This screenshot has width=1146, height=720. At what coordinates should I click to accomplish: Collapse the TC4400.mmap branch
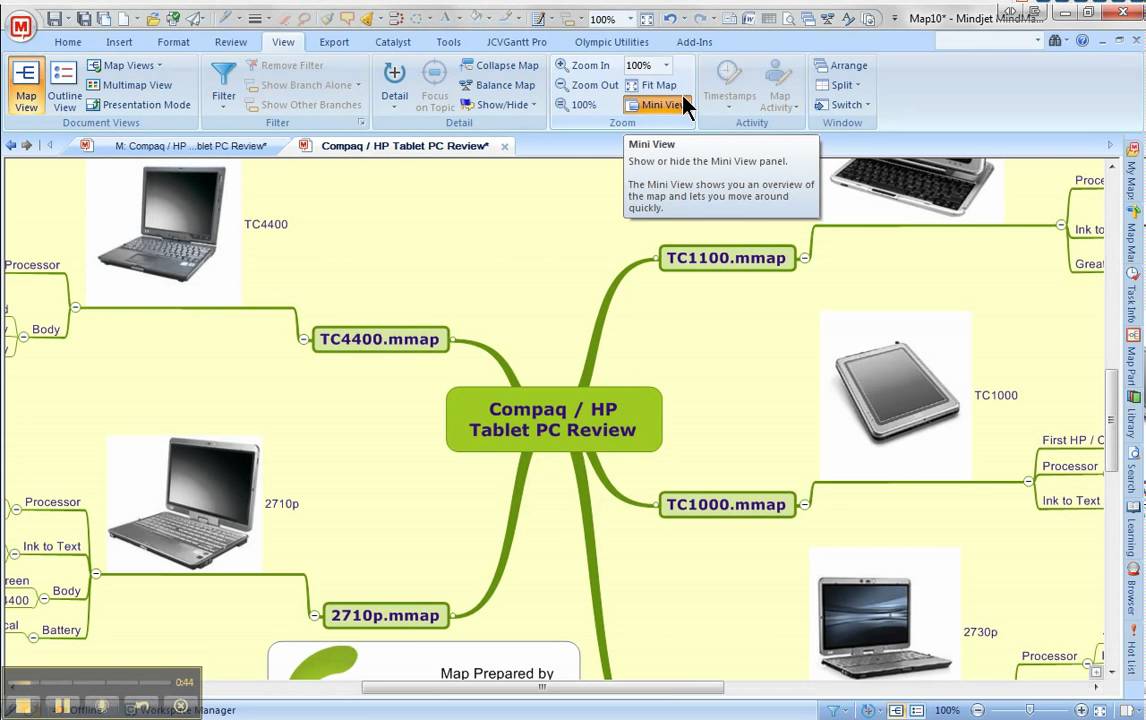coord(303,339)
